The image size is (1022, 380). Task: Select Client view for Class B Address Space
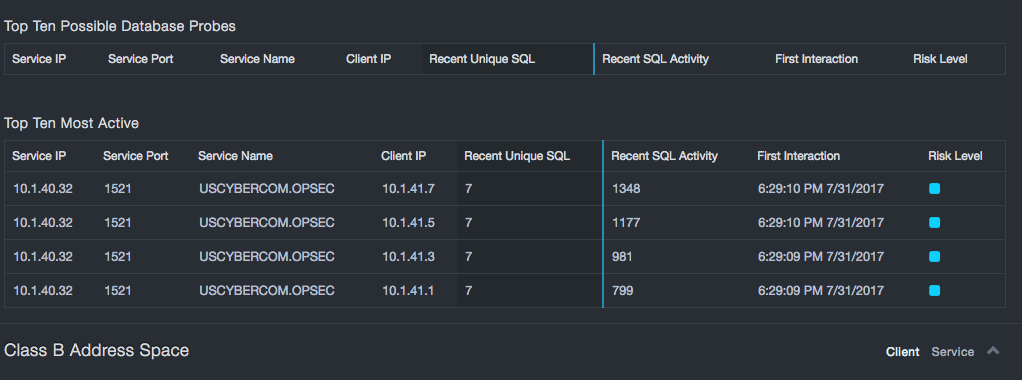click(902, 352)
